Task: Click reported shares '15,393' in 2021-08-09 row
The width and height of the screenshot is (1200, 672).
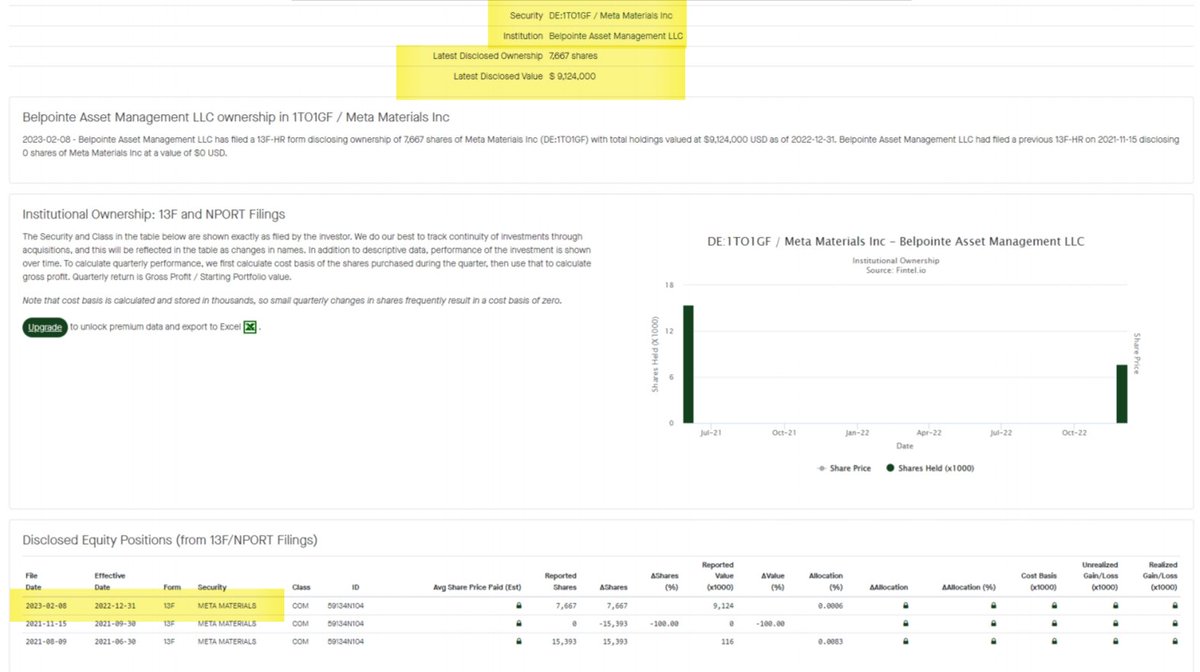Action: pos(564,642)
